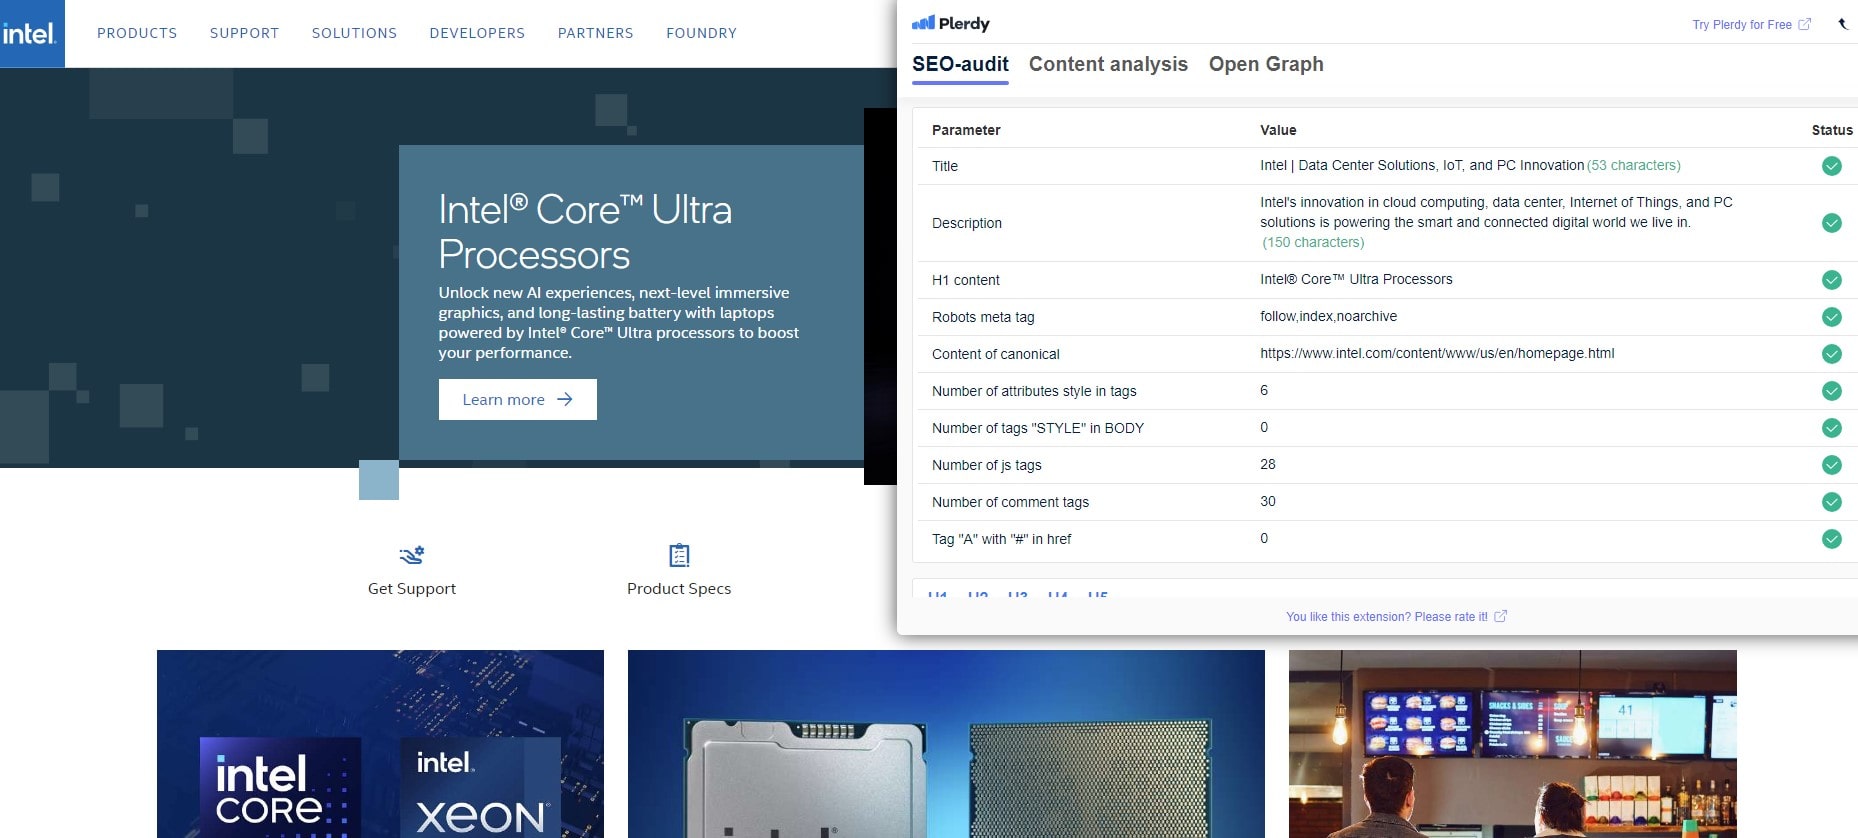Click the STYLE in BODY status checkmark
Screen dimensions: 1858x838
pyautogui.click(x=1831, y=428)
